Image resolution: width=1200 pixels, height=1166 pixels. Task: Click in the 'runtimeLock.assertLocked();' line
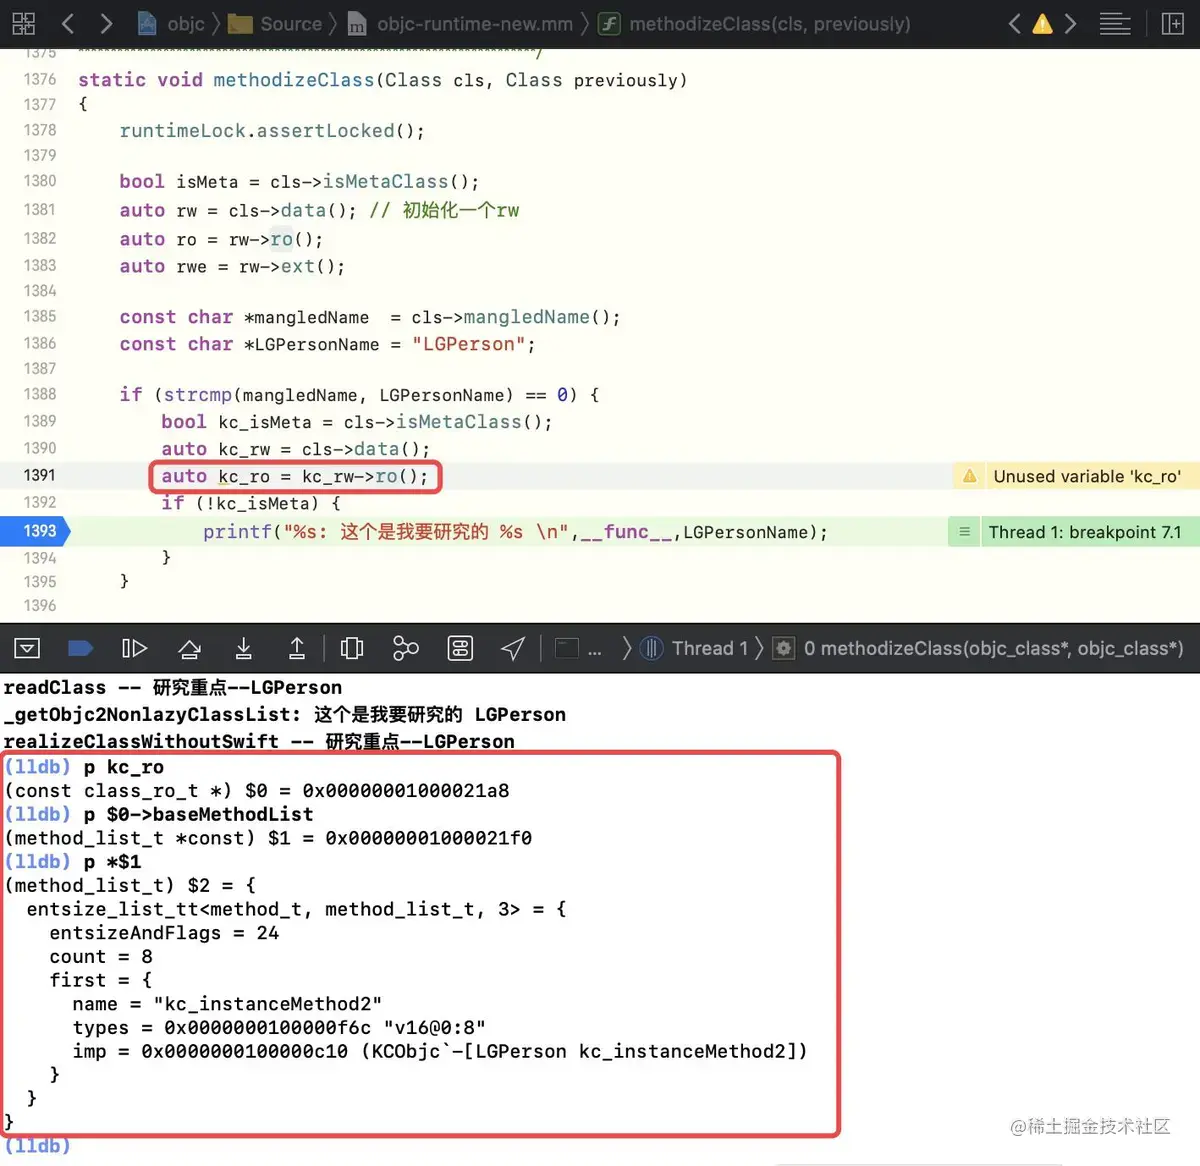point(272,131)
